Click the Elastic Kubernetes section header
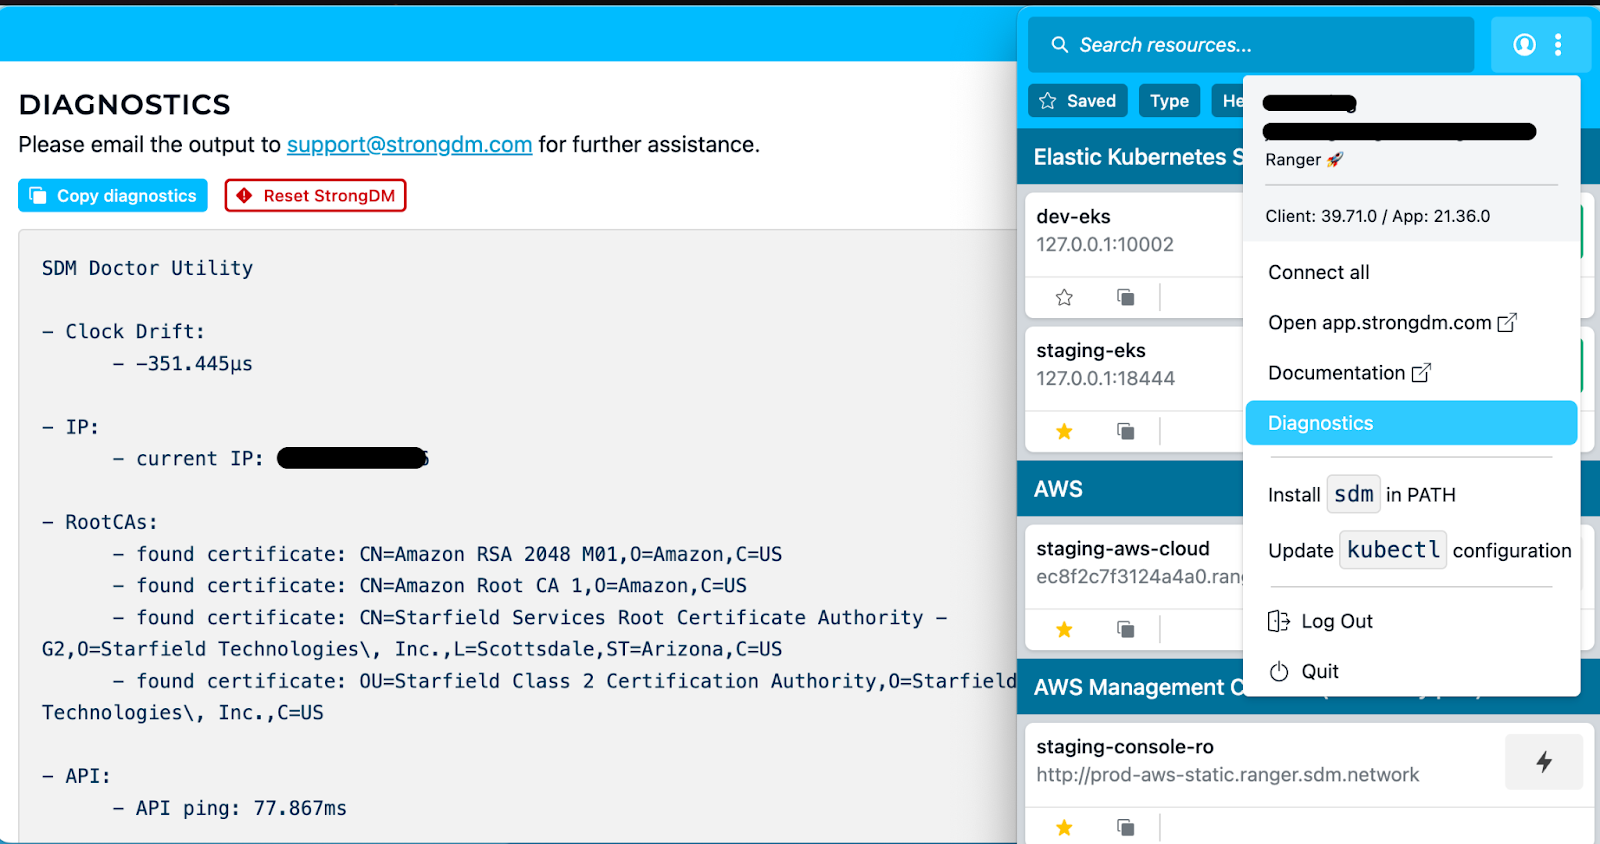The image size is (1600, 844). [1130, 157]
